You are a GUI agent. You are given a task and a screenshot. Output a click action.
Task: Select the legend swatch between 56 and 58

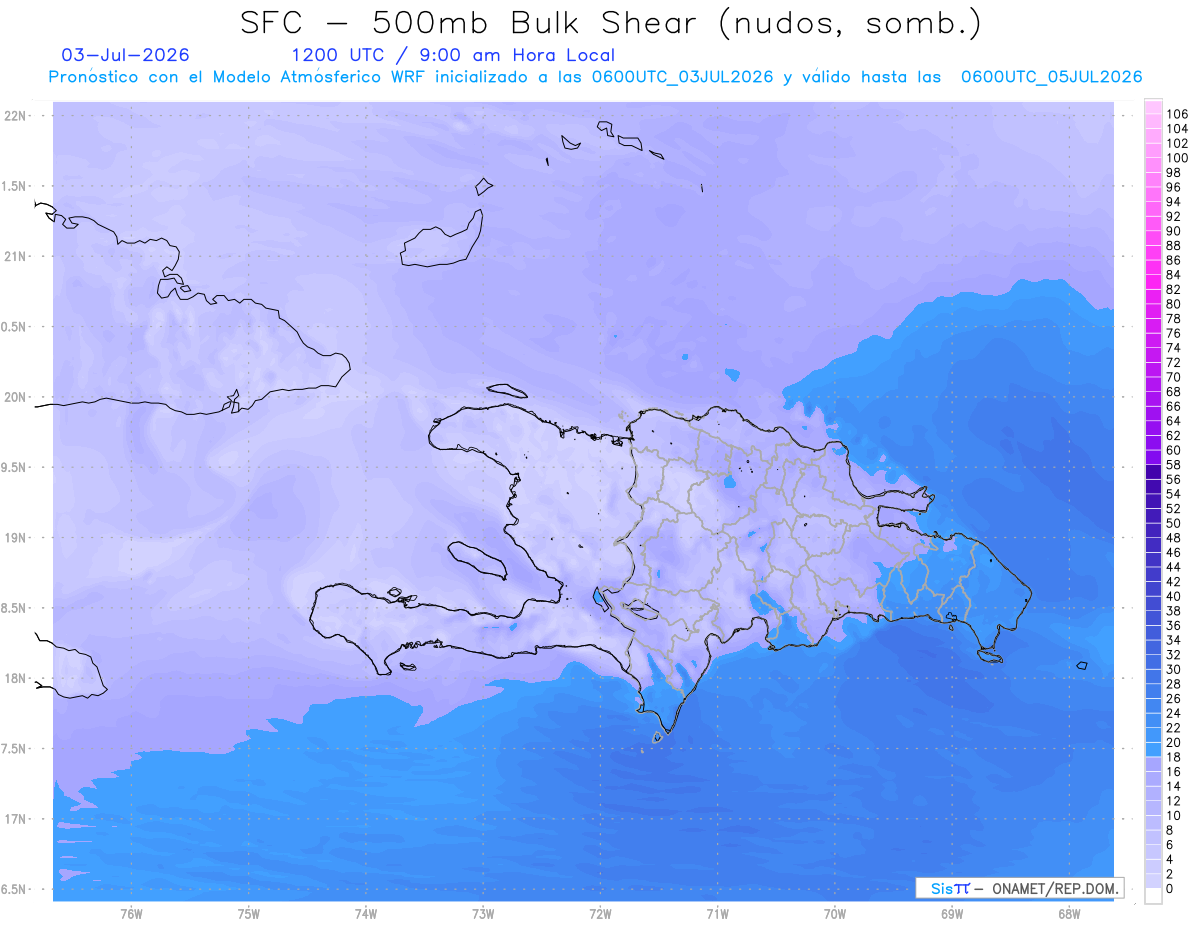[x=1153, y=473]
